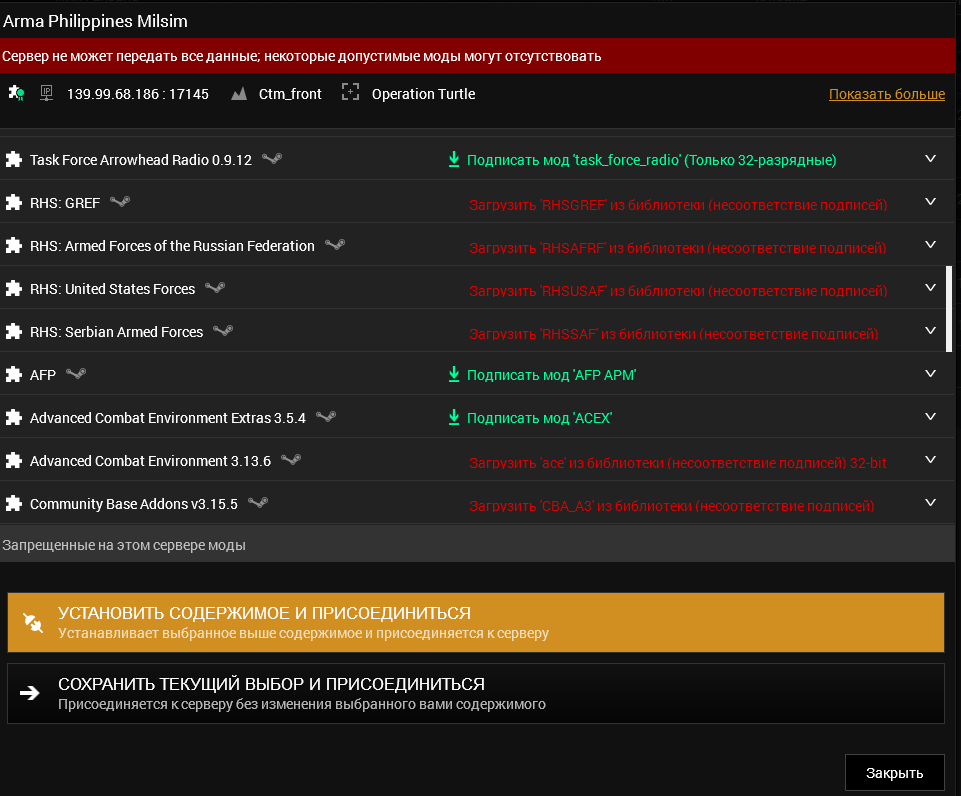Click 'Подписать мод task_force_radio' link
Screen dimensions: 961x796
(x=651, y=160)
